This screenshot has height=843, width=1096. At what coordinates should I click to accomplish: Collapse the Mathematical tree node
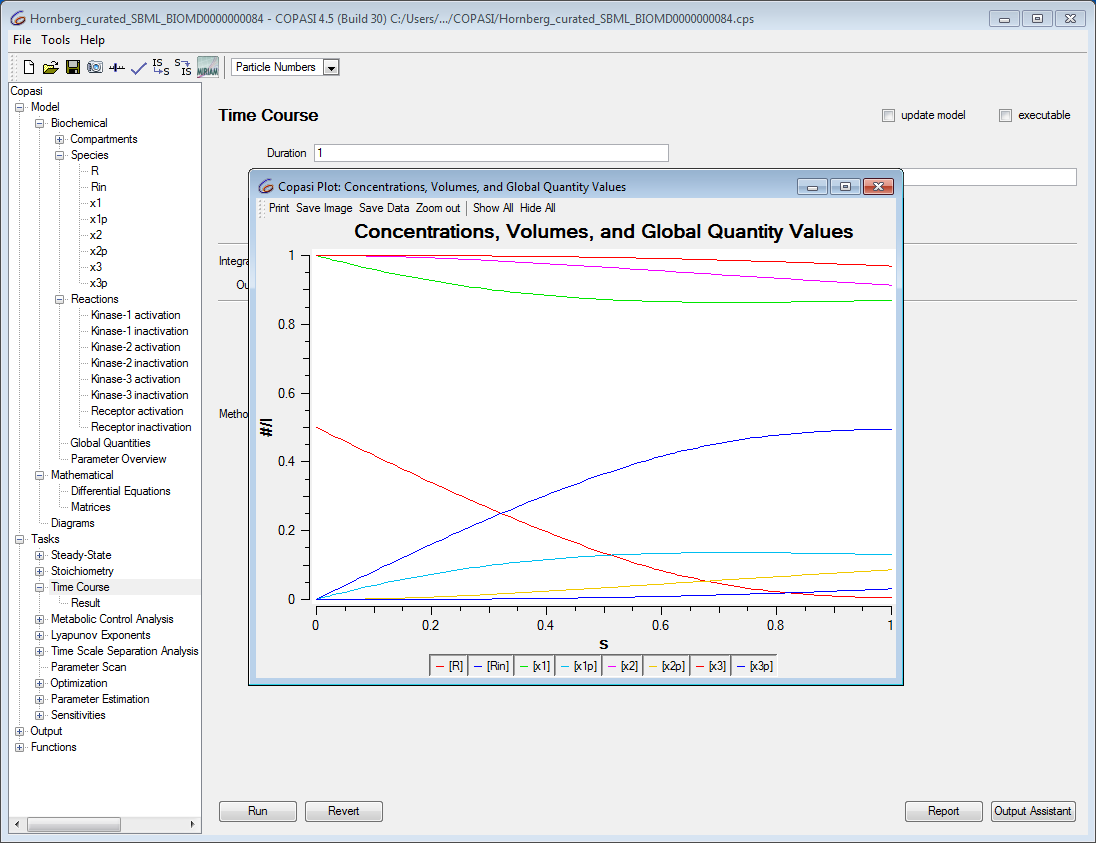click(40, 475)
